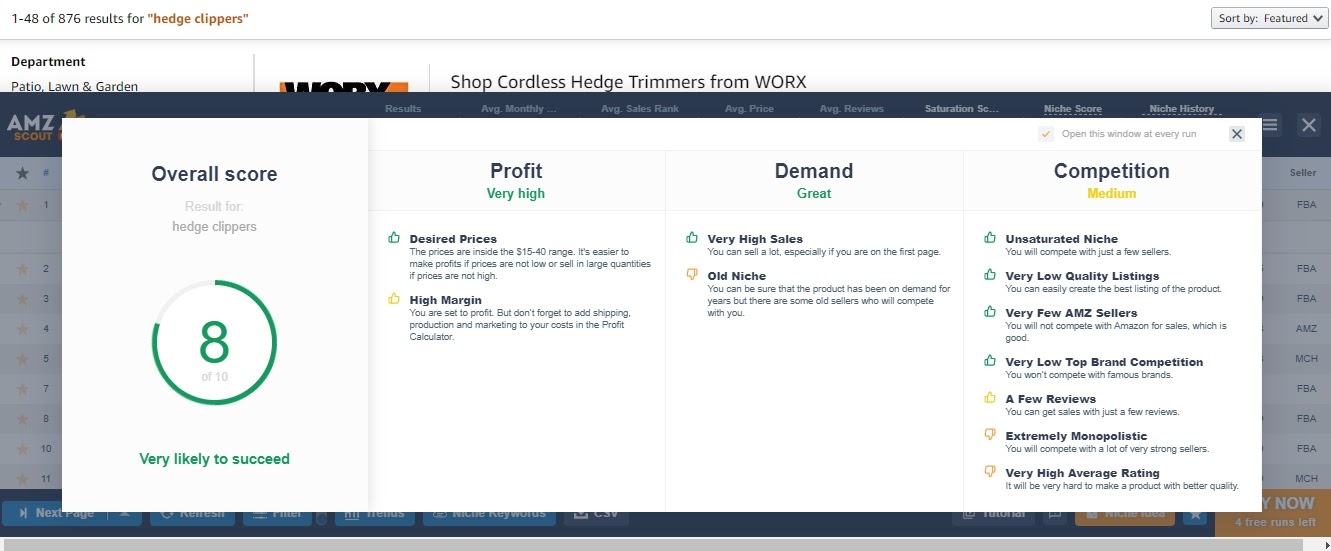Close the AMZScout extension panel
The image size is (1331, 551).
coord(1309,125)
